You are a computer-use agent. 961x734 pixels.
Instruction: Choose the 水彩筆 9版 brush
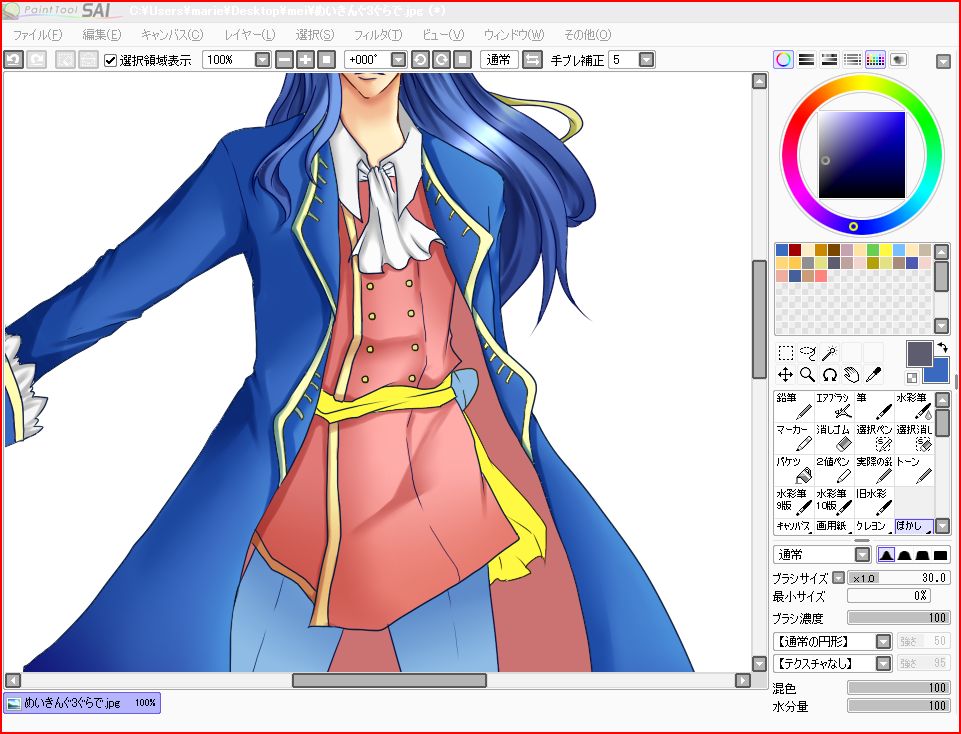[794, 502]
